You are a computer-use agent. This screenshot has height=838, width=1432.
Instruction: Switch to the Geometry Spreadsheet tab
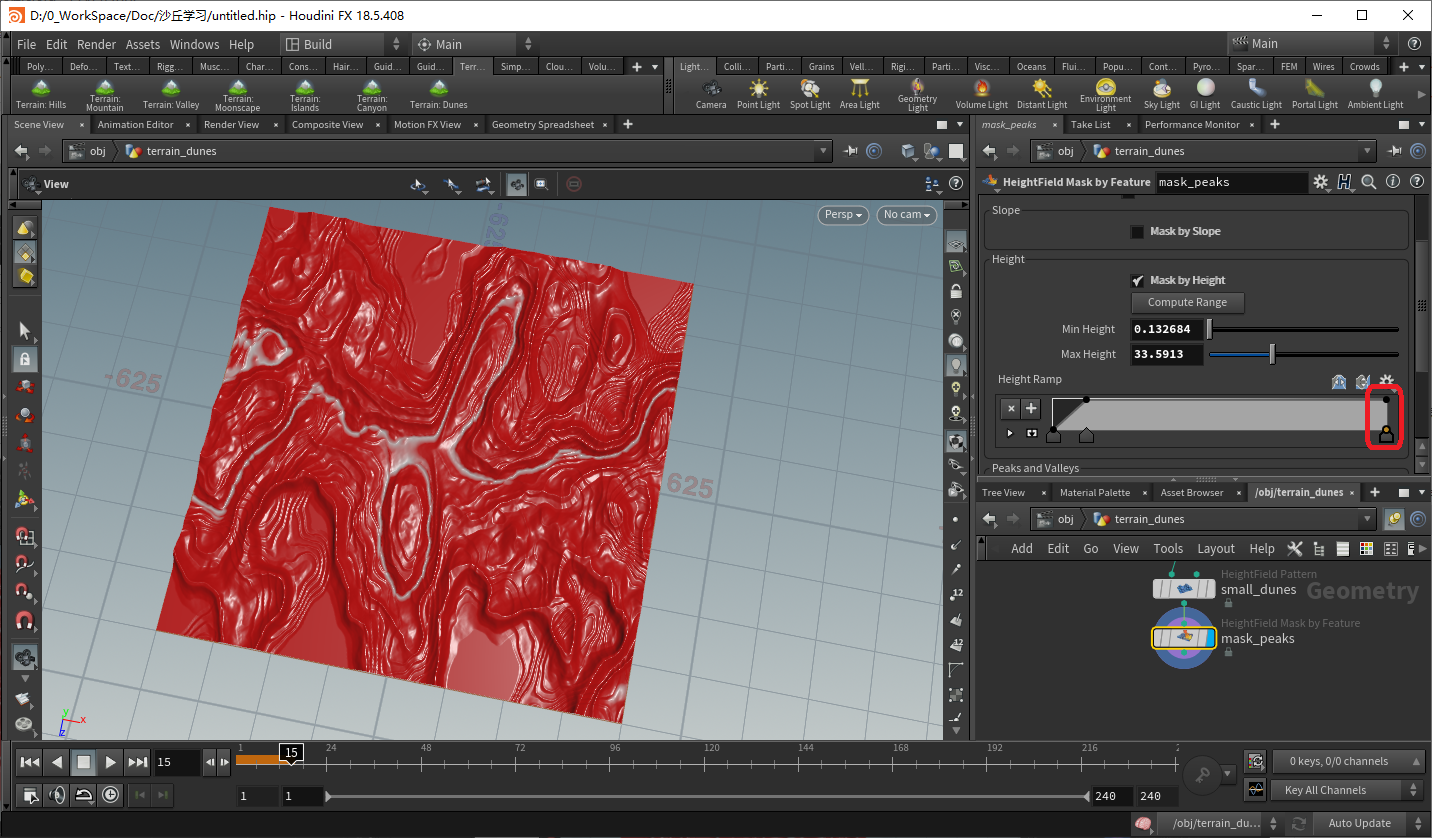pos(543,125)
